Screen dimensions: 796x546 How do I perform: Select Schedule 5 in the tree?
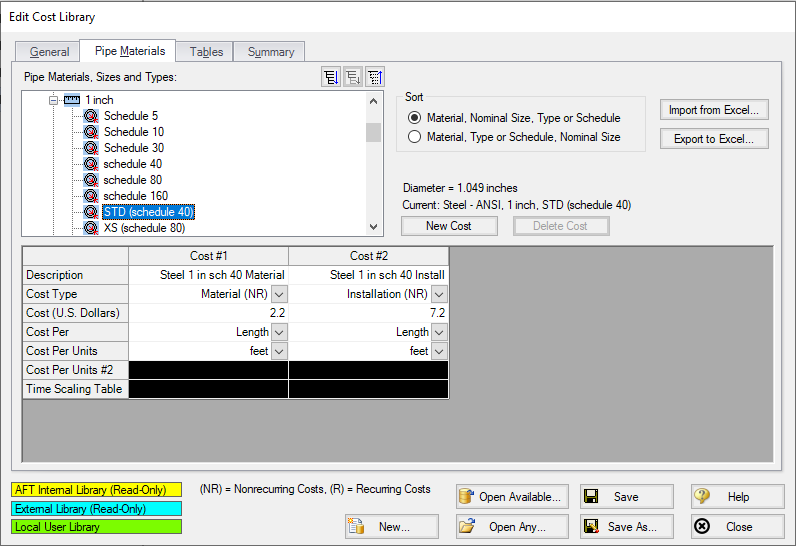(x=131, y=116)
